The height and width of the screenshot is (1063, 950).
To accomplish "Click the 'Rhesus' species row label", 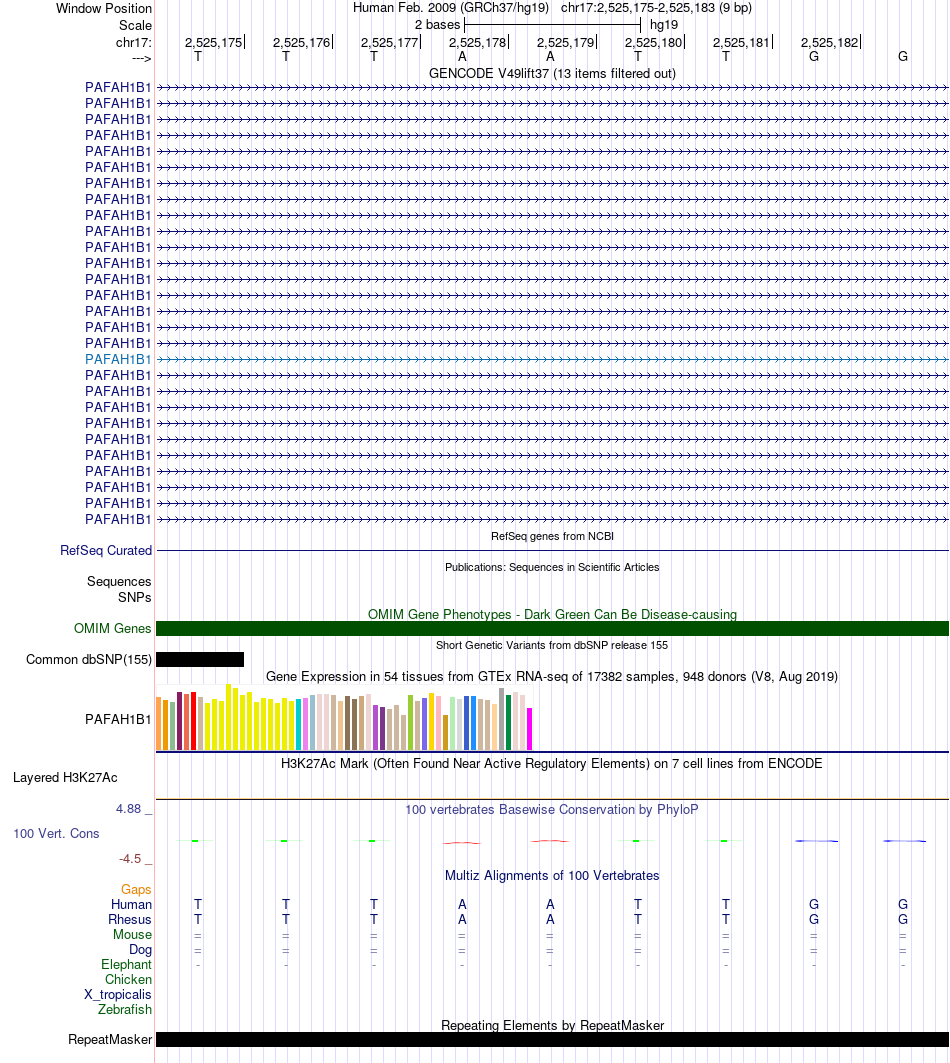I will click(x=130, y=919).
